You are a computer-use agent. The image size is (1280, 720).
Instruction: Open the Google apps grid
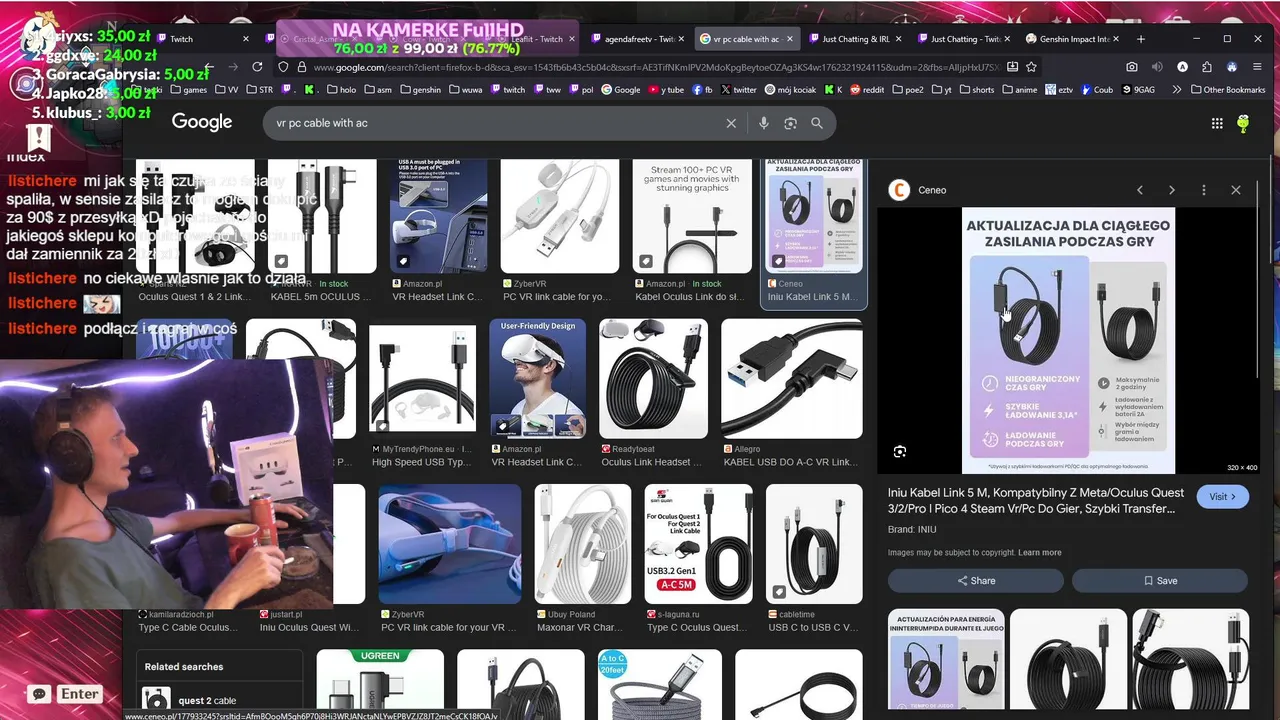click(1217, 123)
